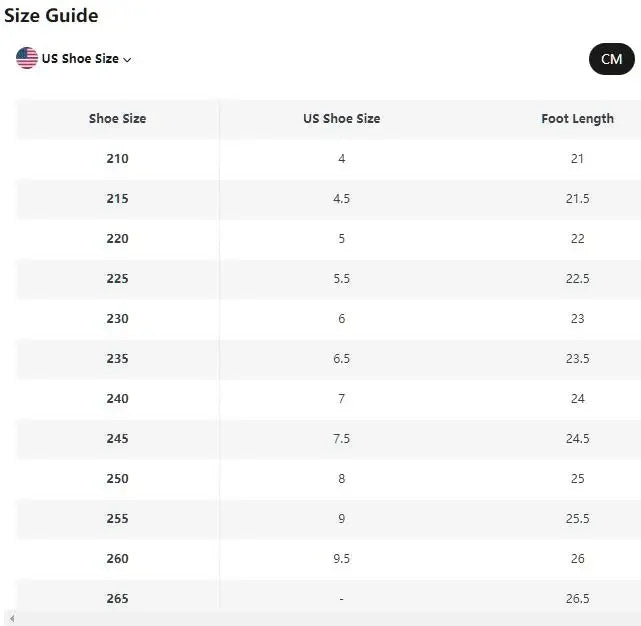Click shoe size 240 in first column
The image size is (641, 626).
(117, 399)
